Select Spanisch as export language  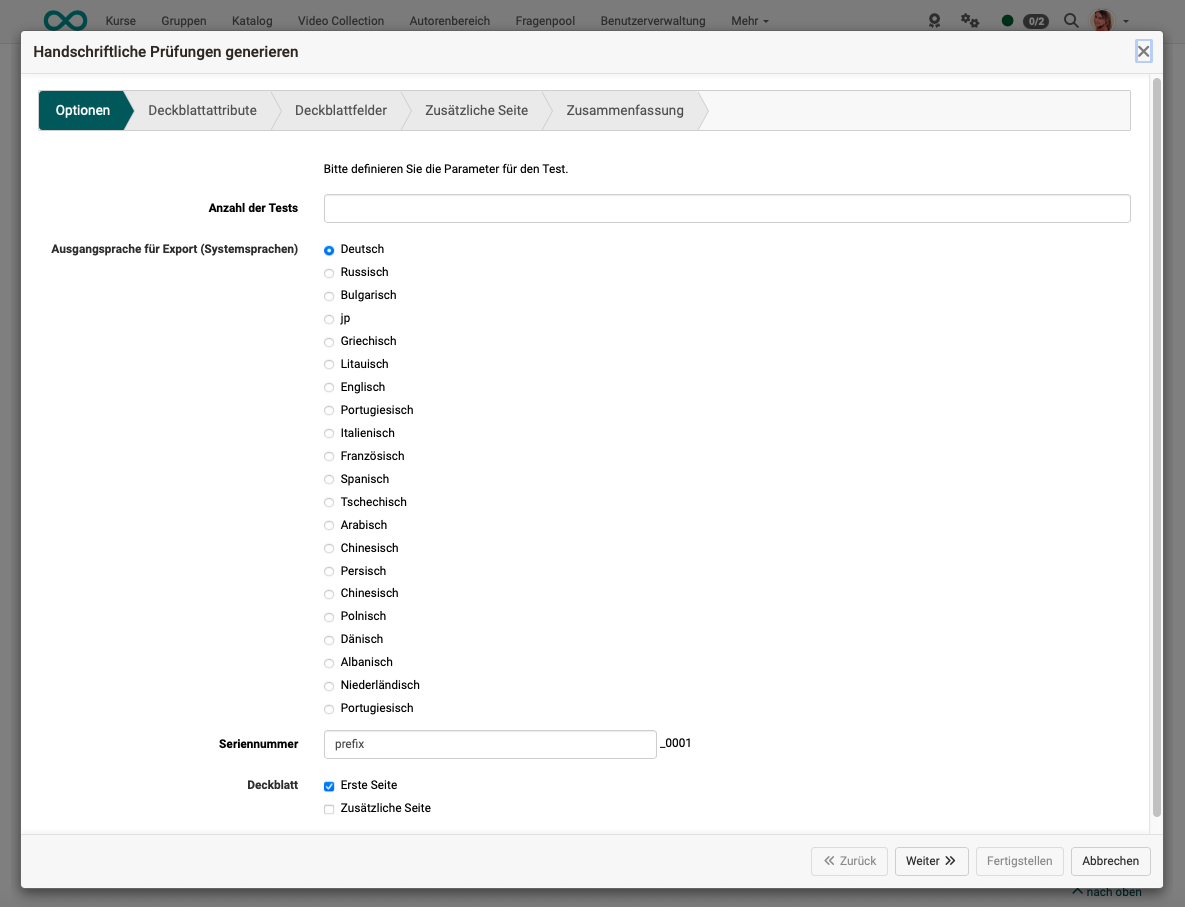(x=328, y=479)
